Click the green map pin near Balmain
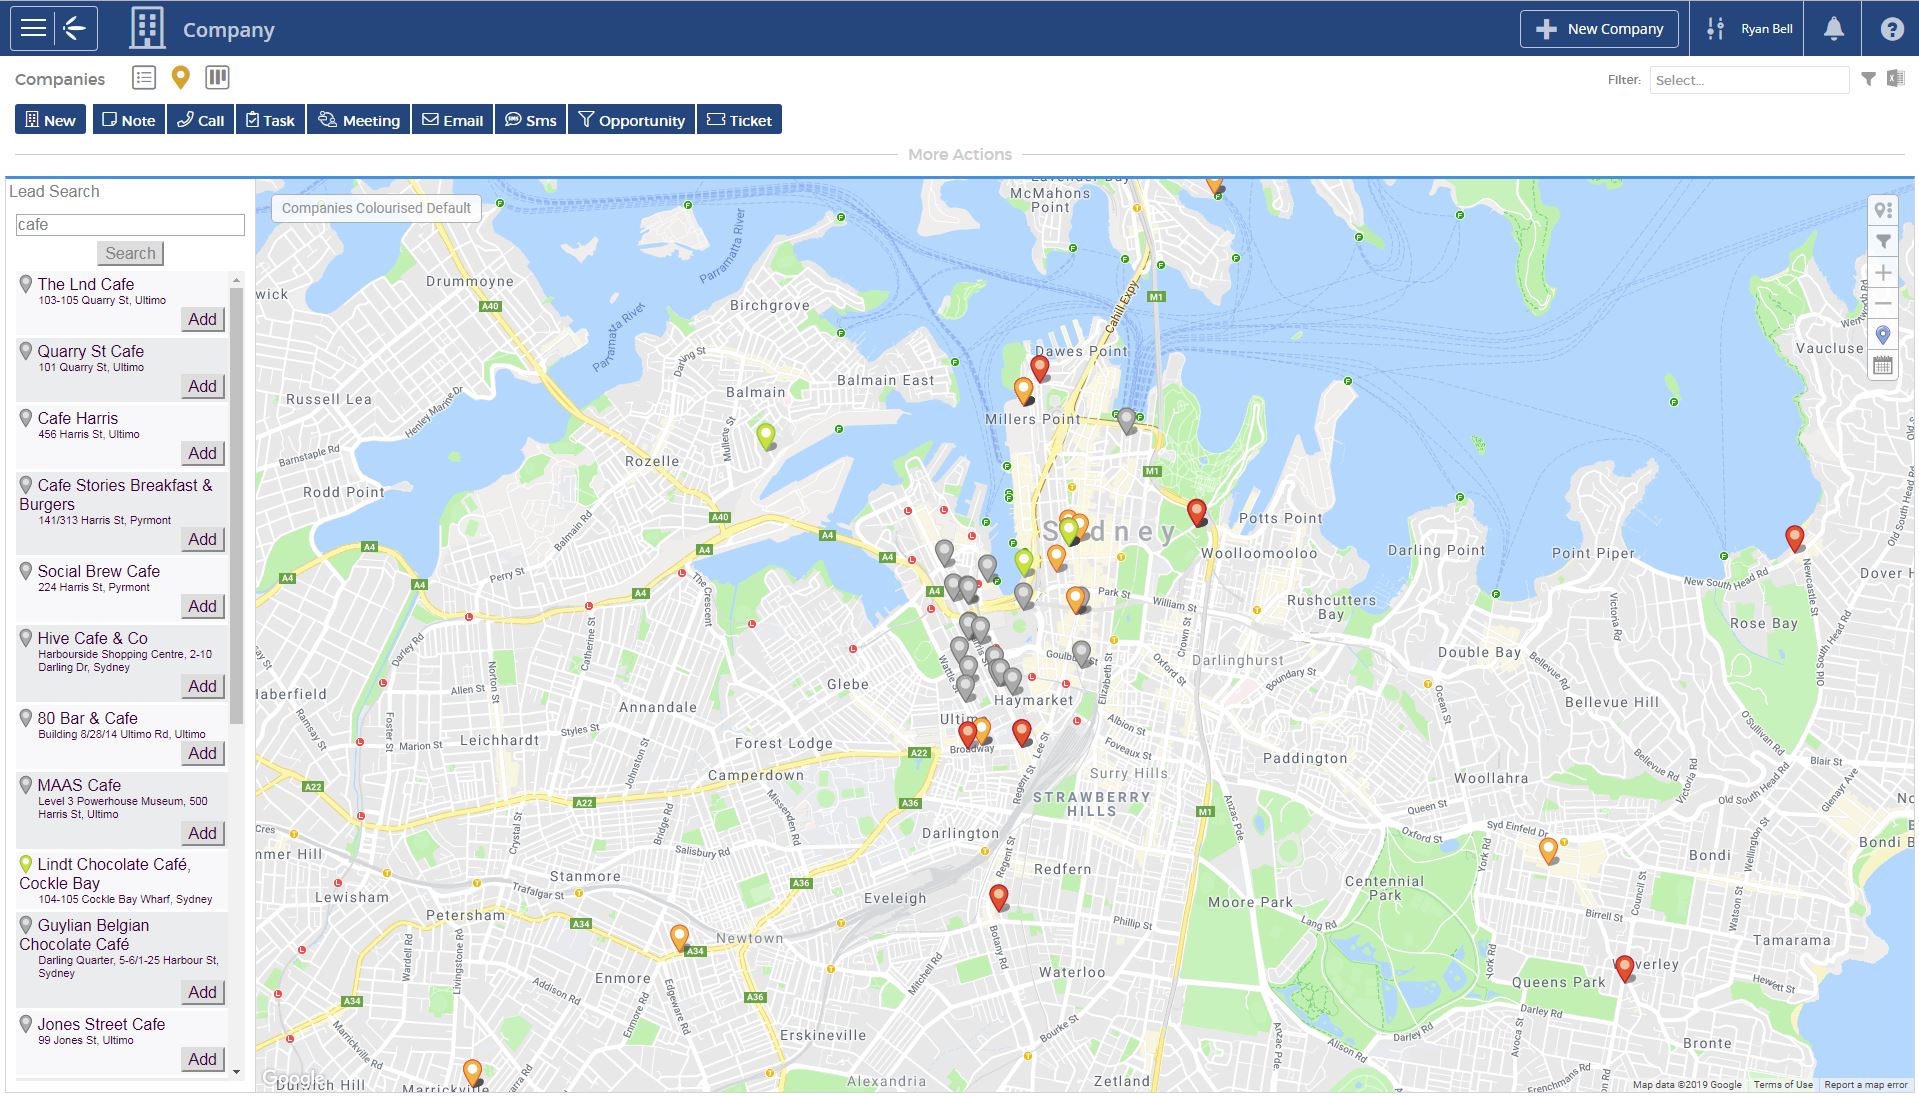The height and width of the screenshot is (1097, 1919). tap(766, 437)
